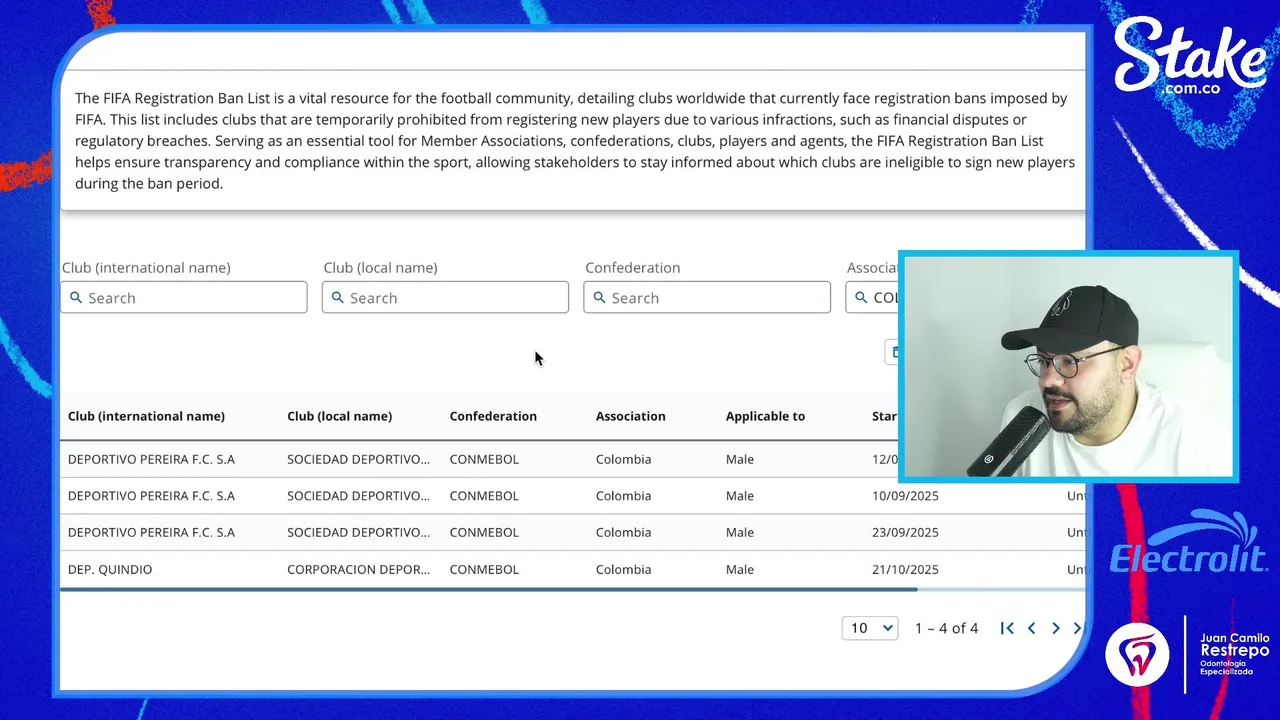Image resolution: width=1280 pixels, height=720 pixels.
Task: Click Colombia in the DEP. QUINDIO row
Action: [x=623, y=569]
